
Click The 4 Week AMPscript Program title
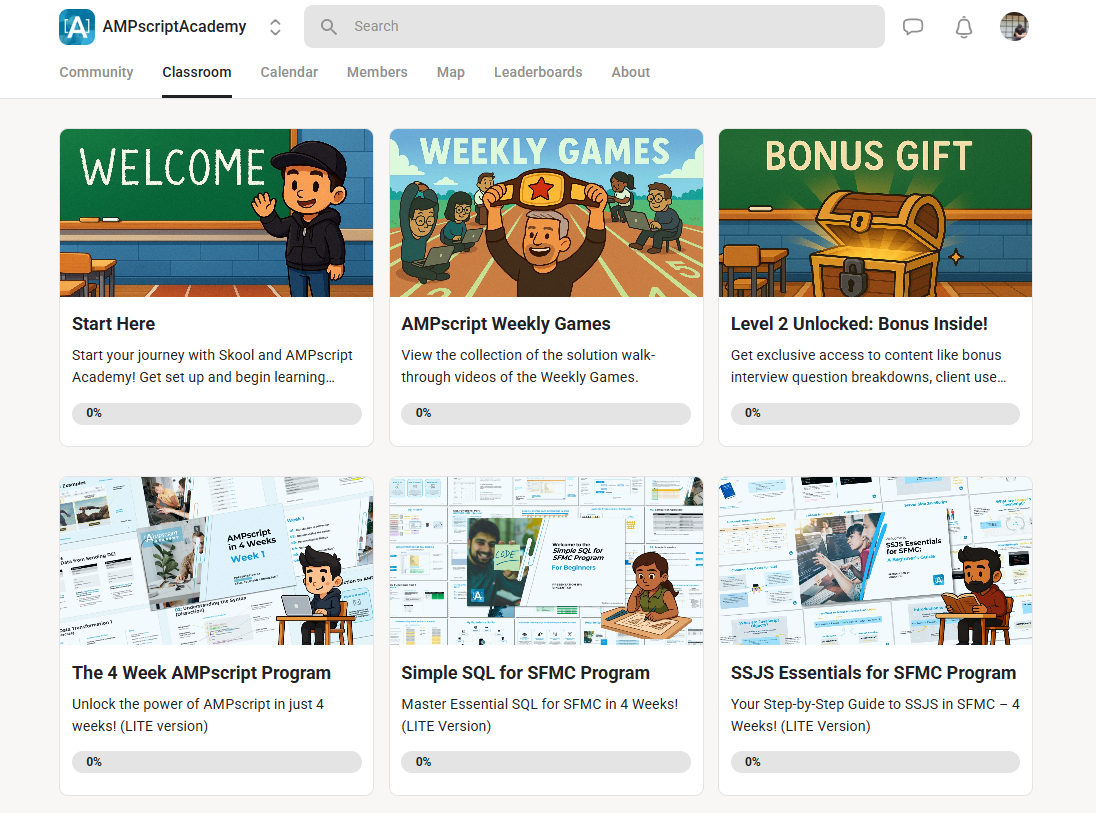click(x=201, y=672)
